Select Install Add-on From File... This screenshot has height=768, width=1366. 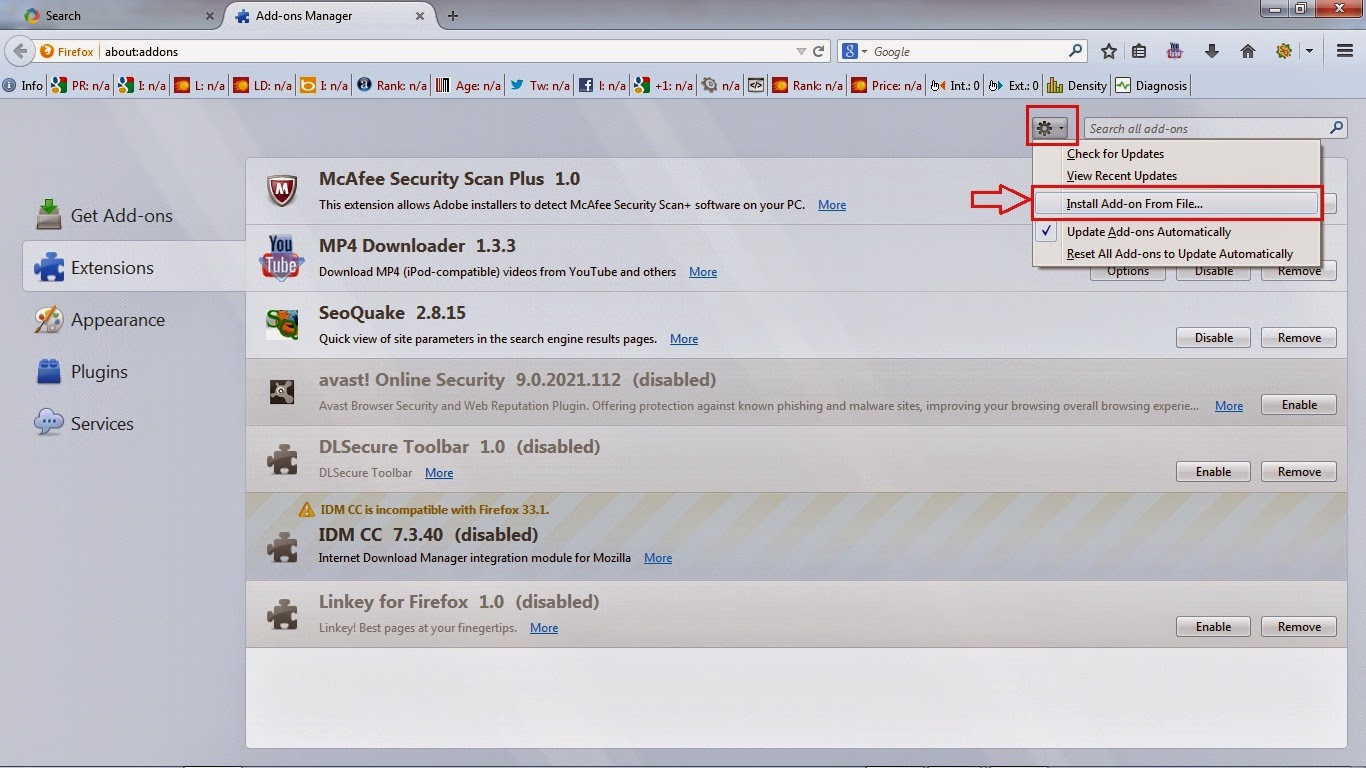pyautogui.click(x=1176, y=203)
